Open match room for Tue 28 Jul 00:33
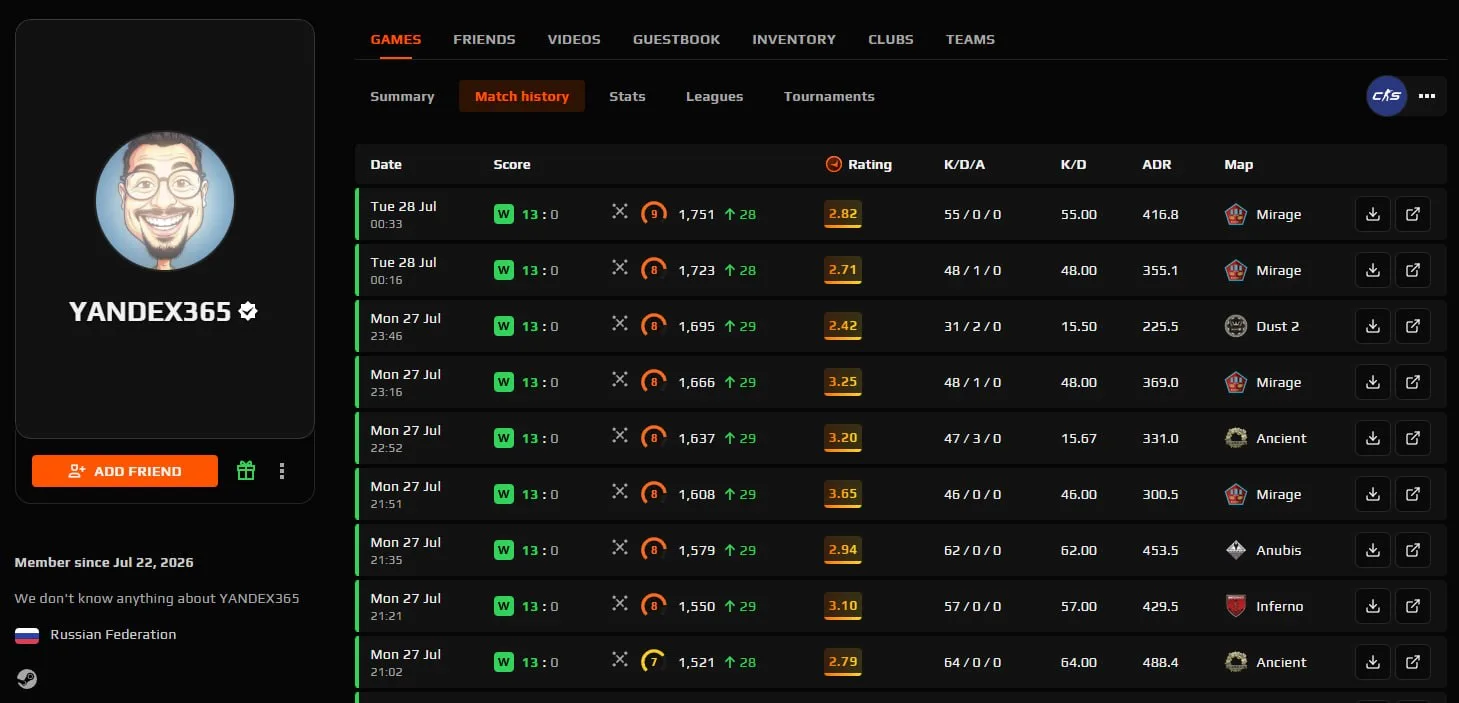 [1413, 214]
